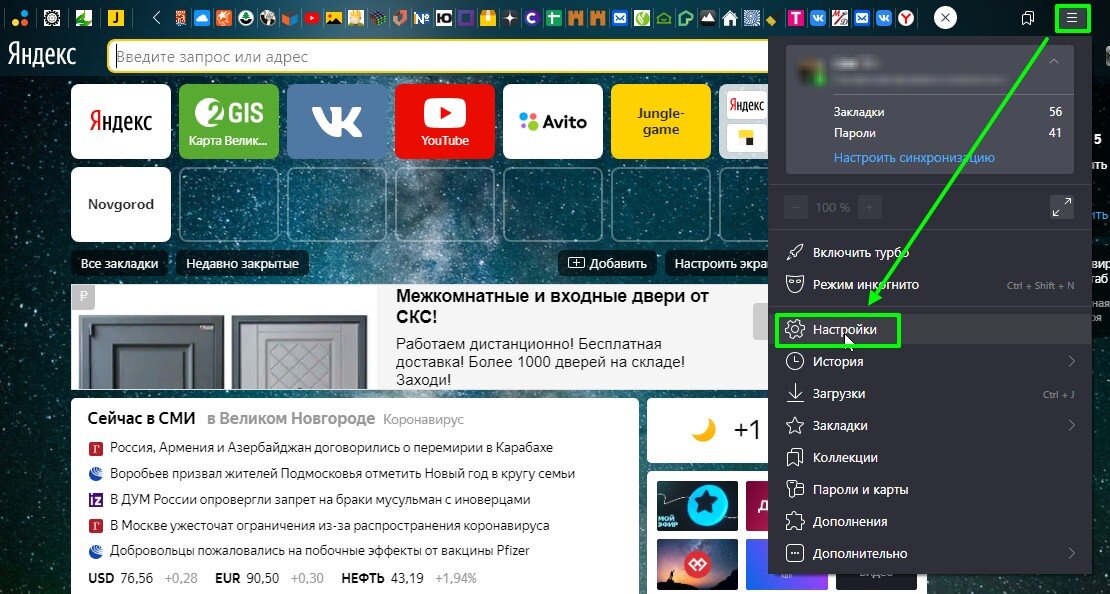Decrease the zoom with the minus button
This screenshot has width=1110, height=594.
click(x=796, y=208)
